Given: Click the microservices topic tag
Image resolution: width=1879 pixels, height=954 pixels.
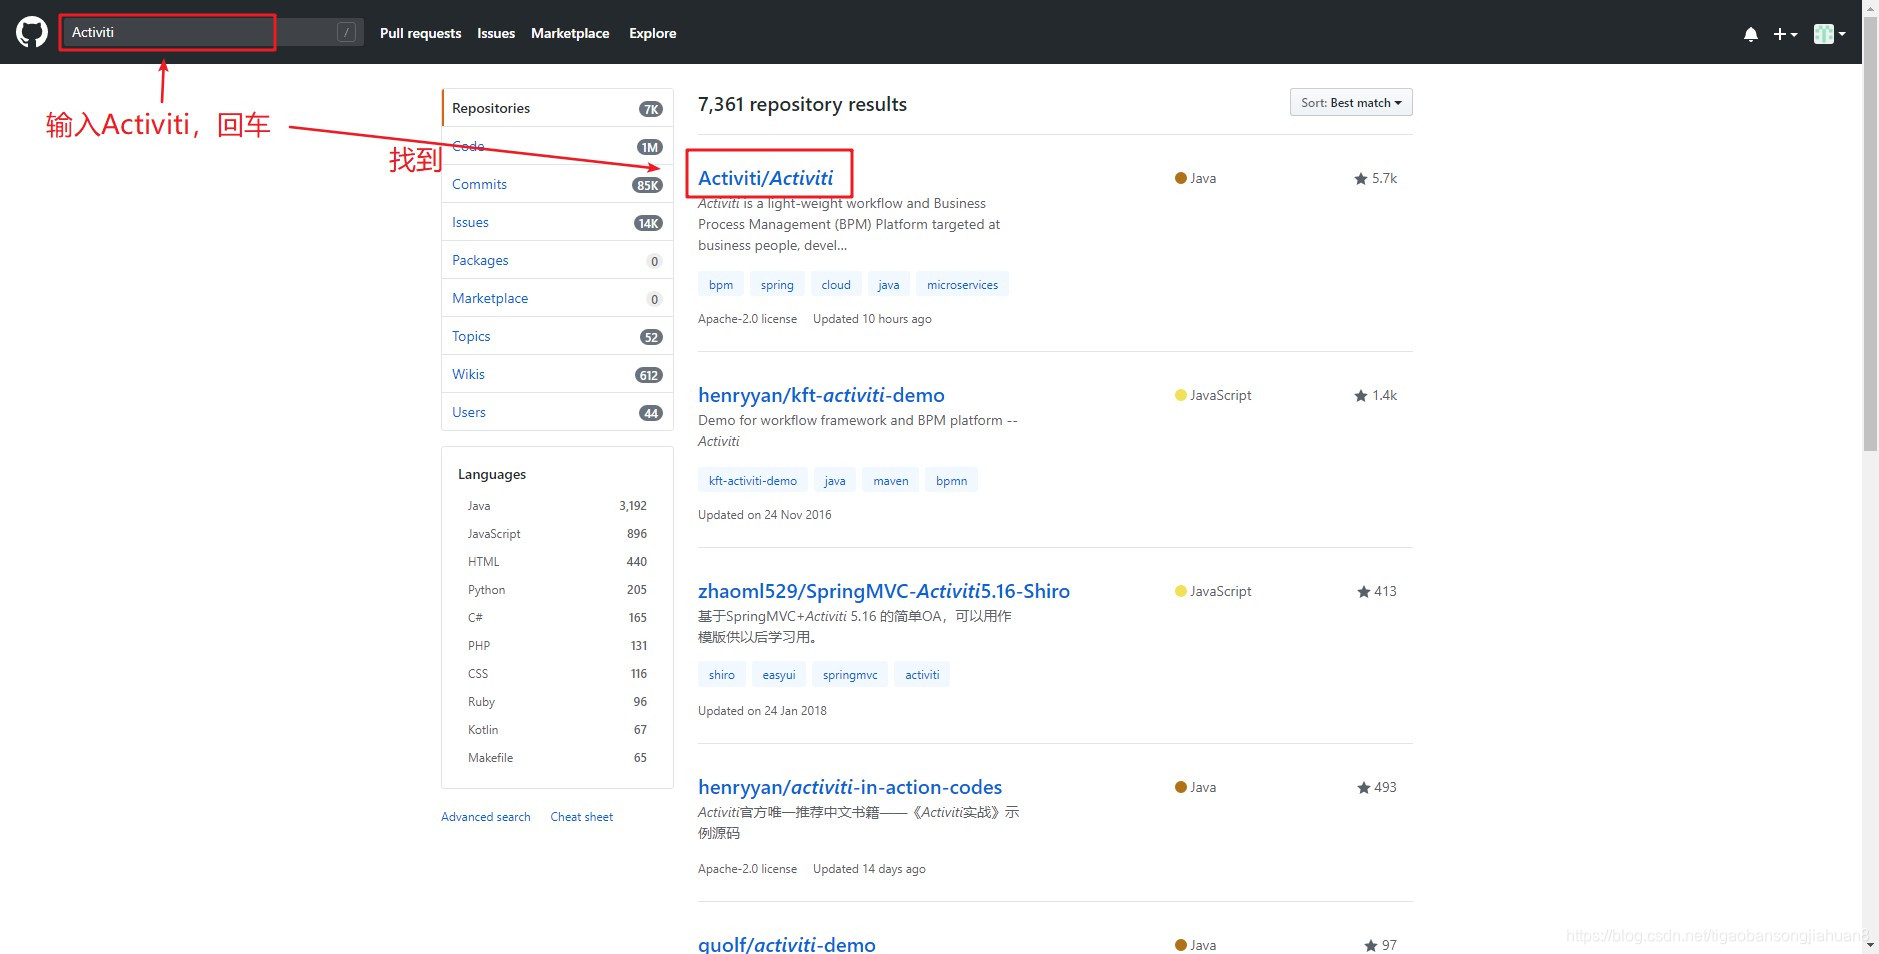Looking at the screenshot, I should pos(962,285).
